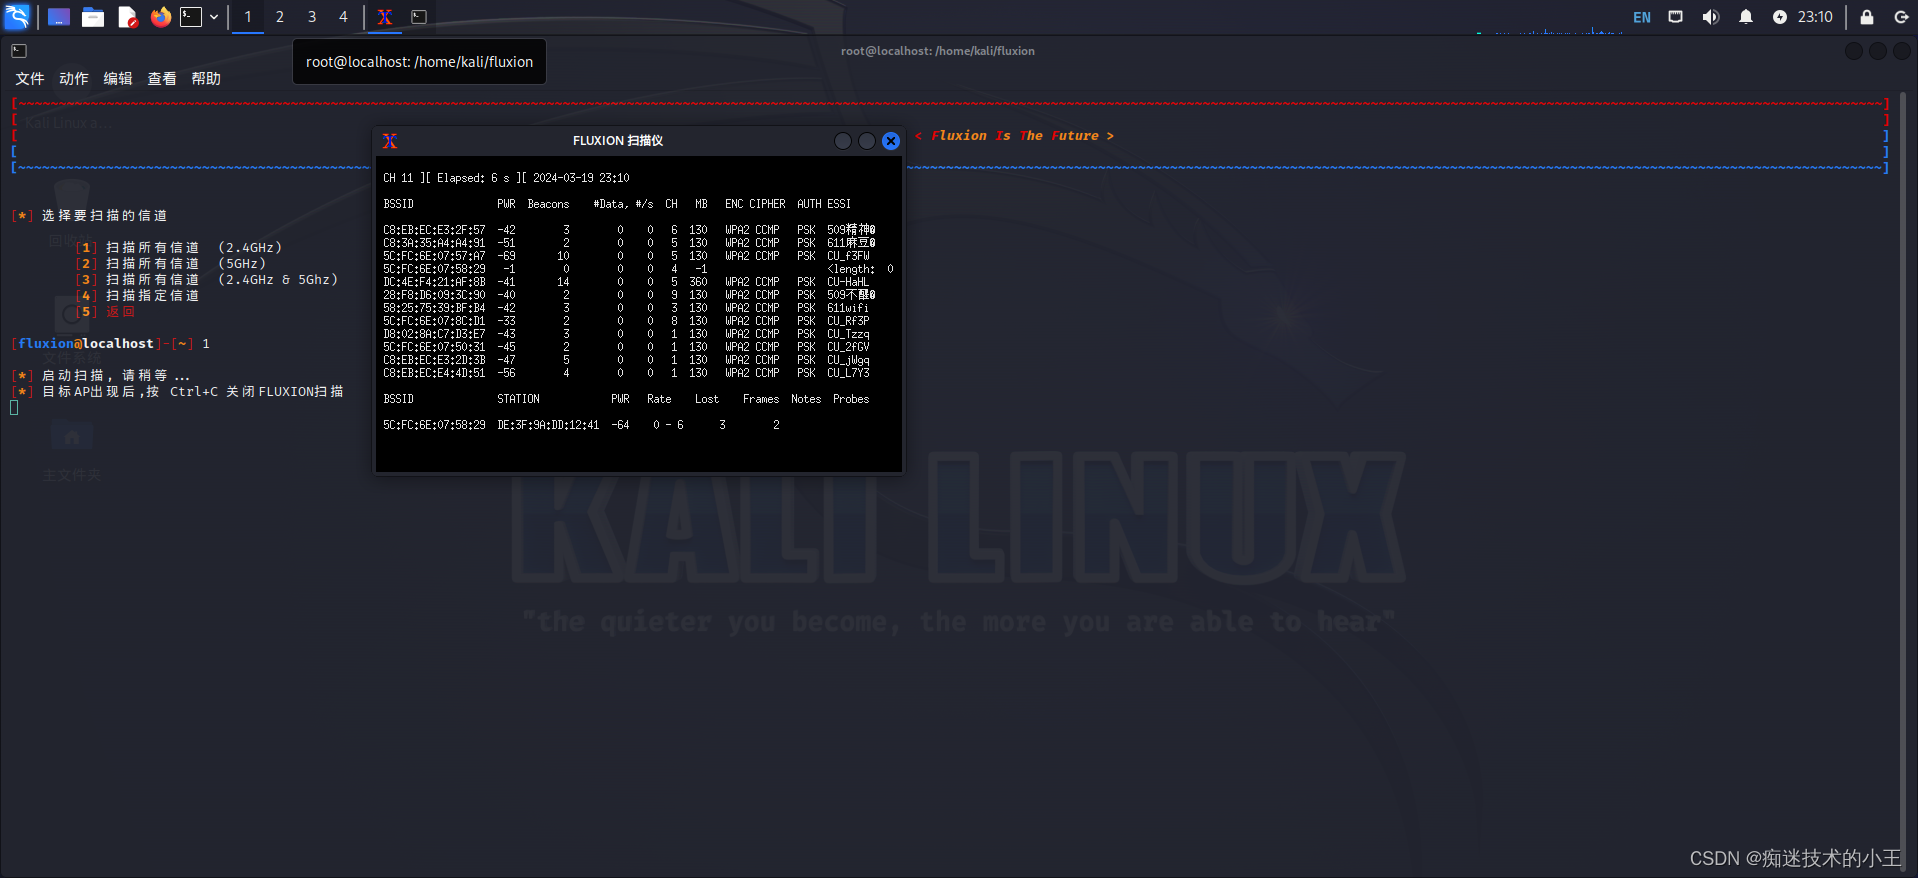1918x878 pixels.
Task: Click option 5 返回
Action: click(x=107, y=312)
